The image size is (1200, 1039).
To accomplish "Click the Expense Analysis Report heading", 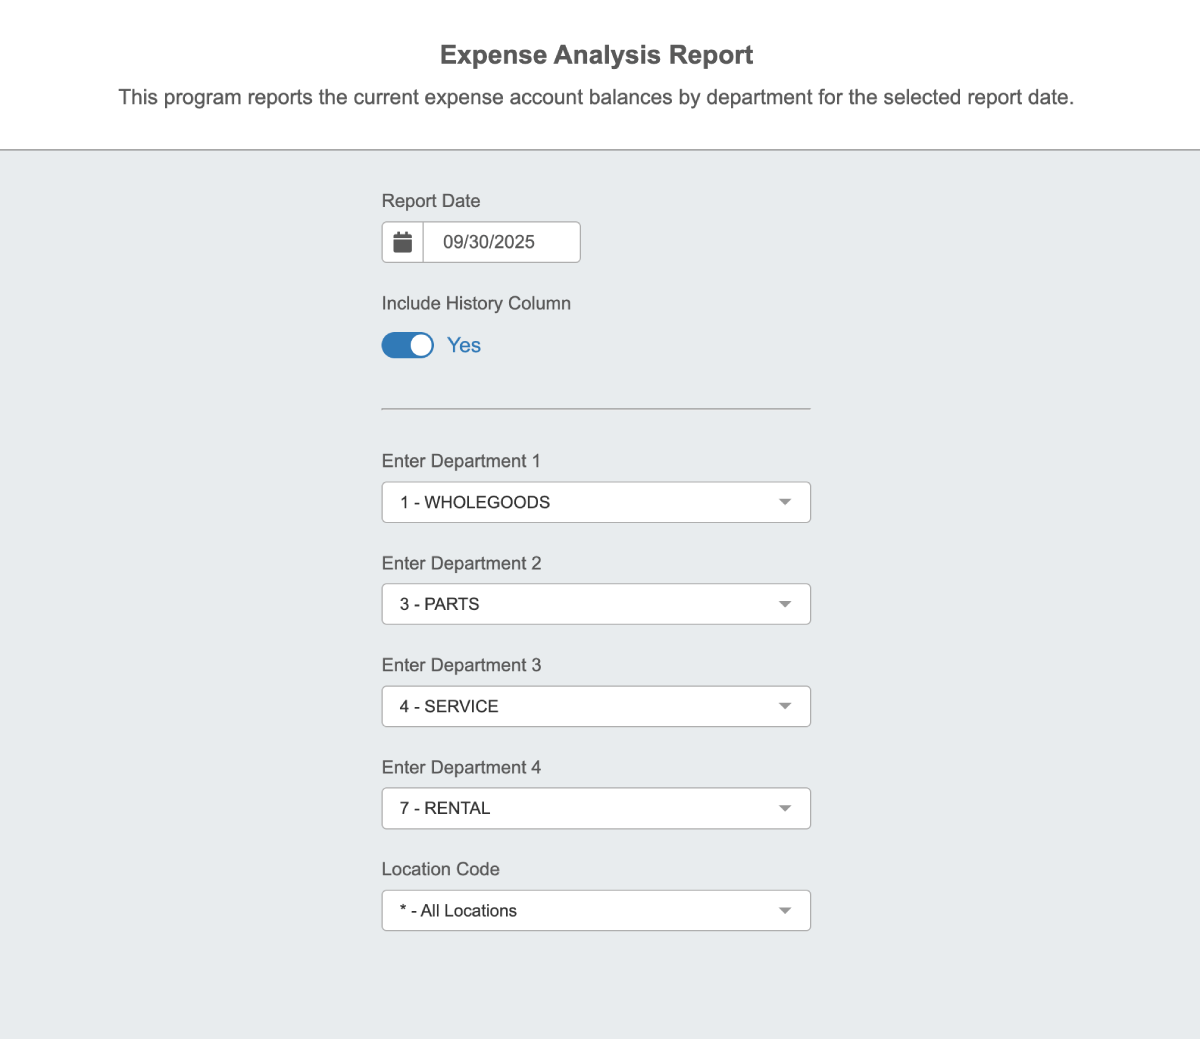I will coord(597,55).
